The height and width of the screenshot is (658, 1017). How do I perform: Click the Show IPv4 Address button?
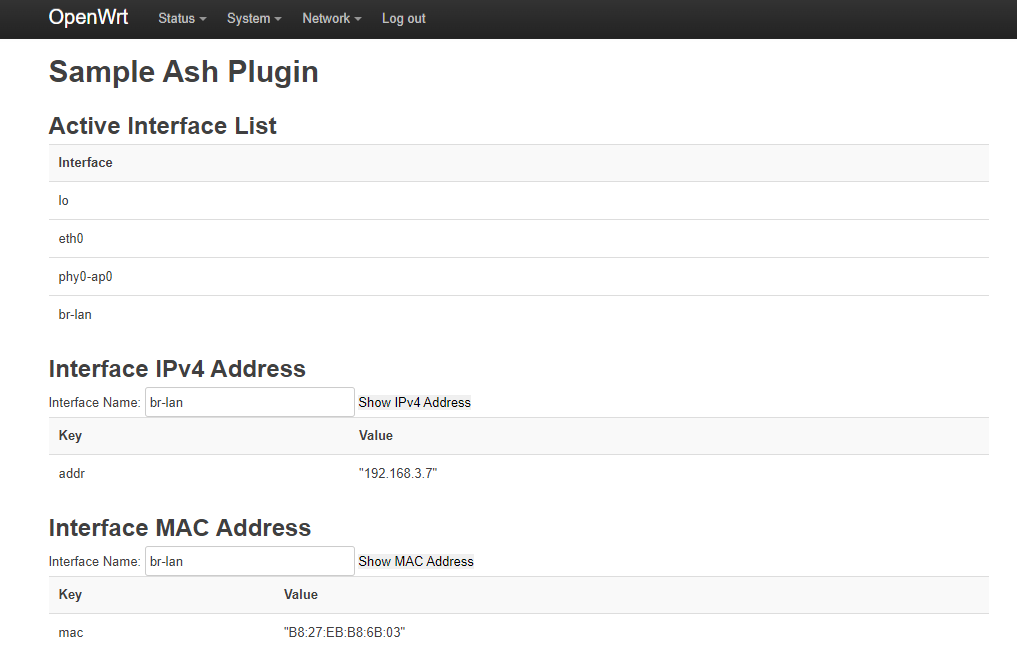[x=414, y=402]
